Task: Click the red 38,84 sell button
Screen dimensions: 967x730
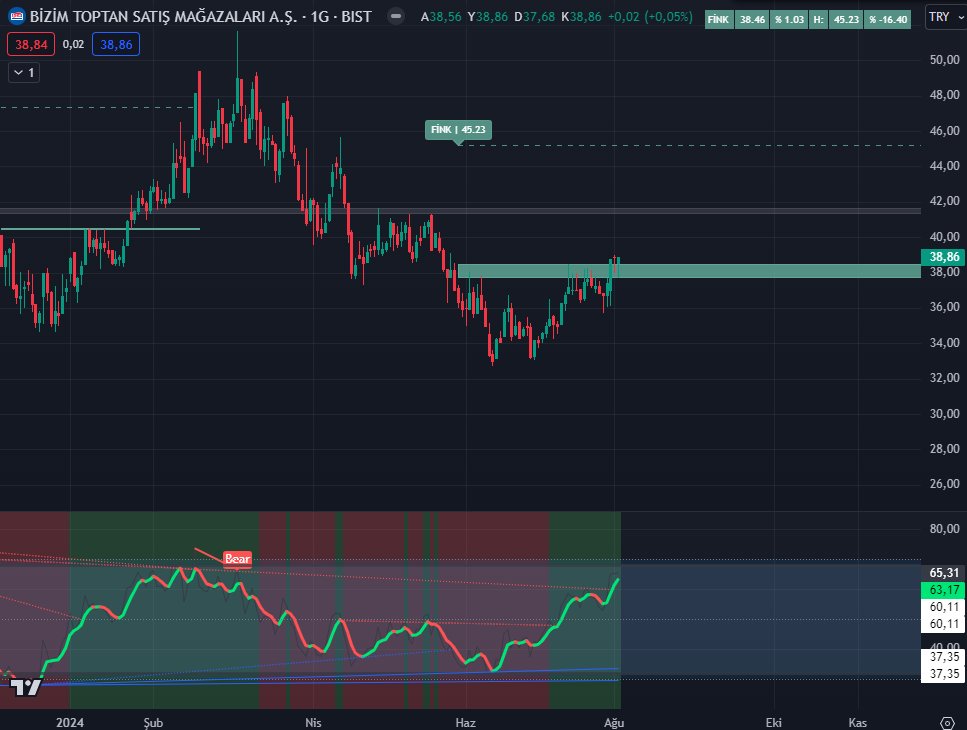Action: tap(31, 44)
